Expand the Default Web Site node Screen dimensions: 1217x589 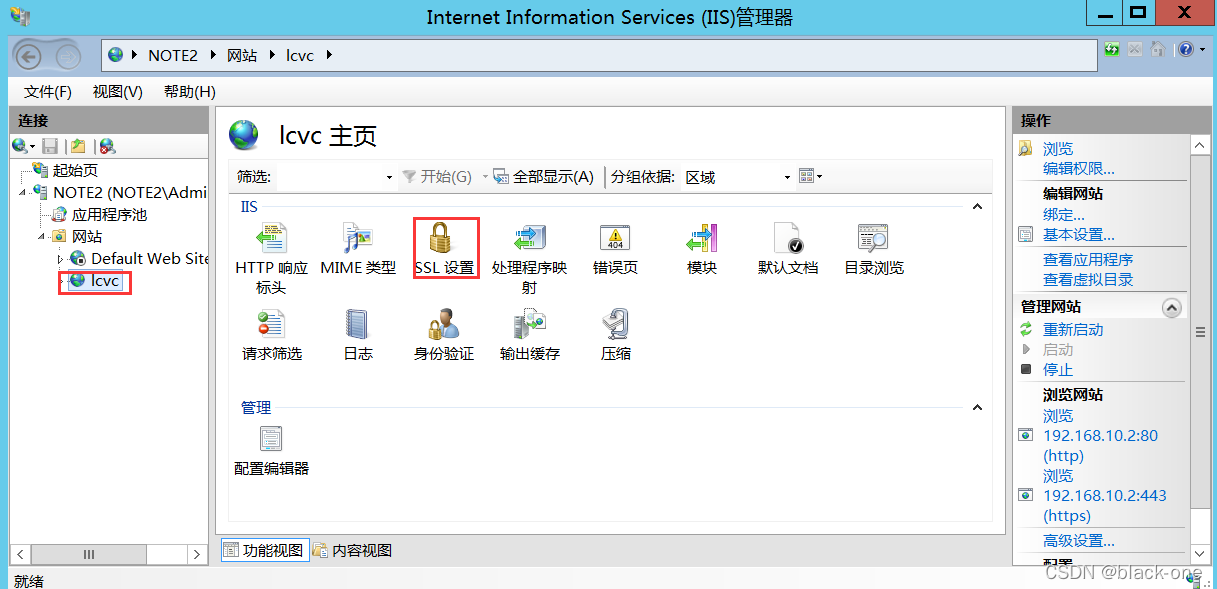(x=60, y=259)
